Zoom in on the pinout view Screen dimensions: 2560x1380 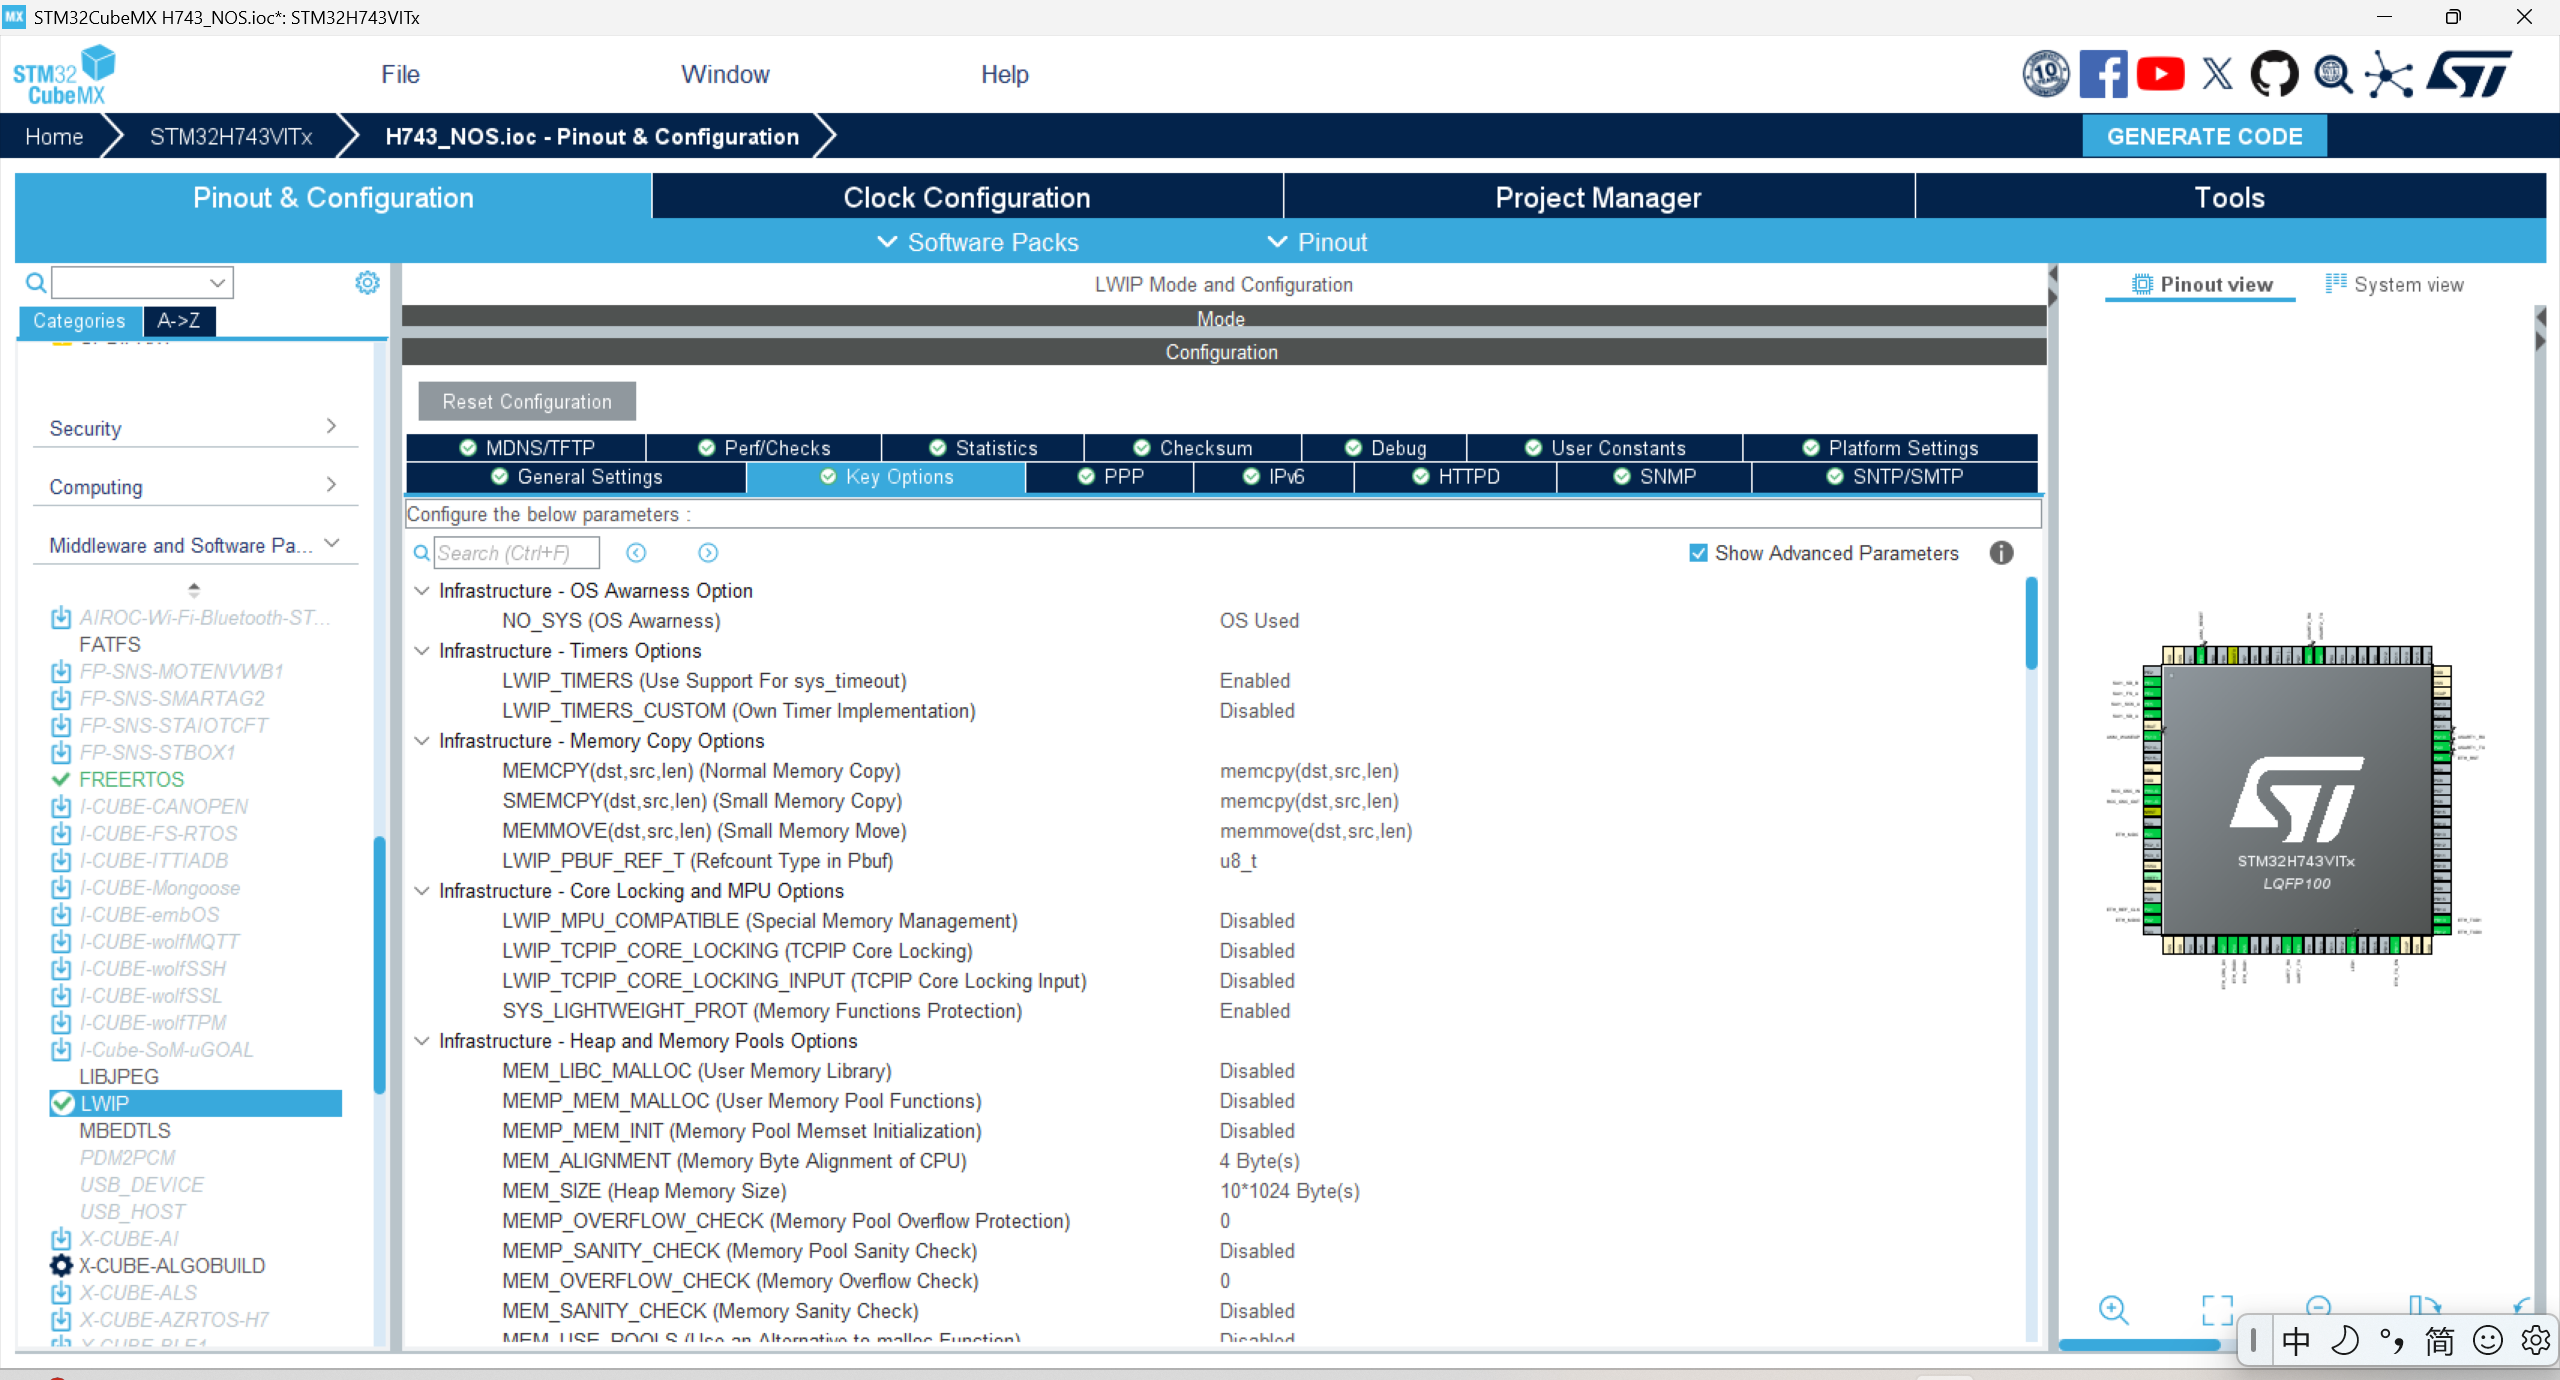2113,1309
